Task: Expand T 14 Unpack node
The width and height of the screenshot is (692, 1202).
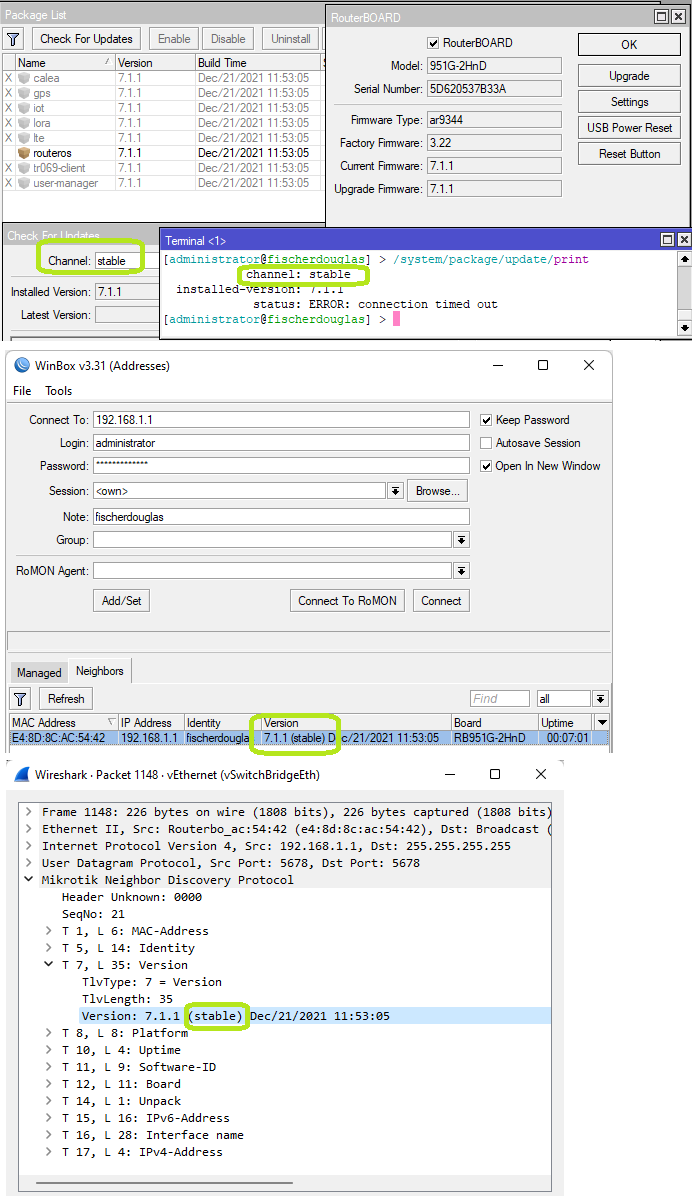Action: 50,1101
